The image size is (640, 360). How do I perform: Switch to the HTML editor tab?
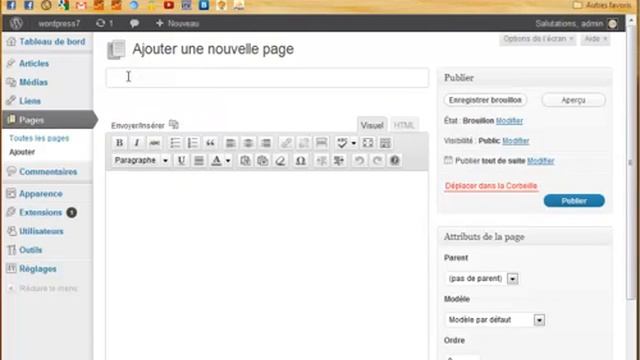pyautogui.click(x=404, y=125)
